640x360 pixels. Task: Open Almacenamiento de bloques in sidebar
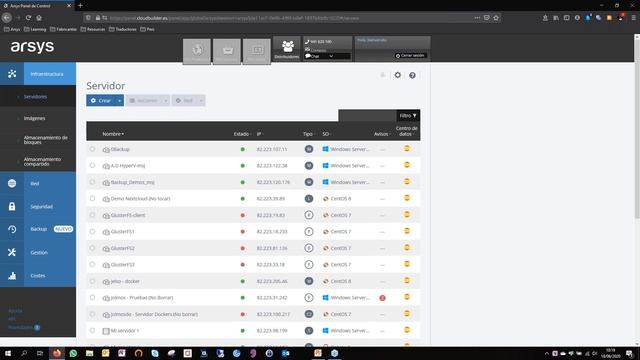click(45, 140)
